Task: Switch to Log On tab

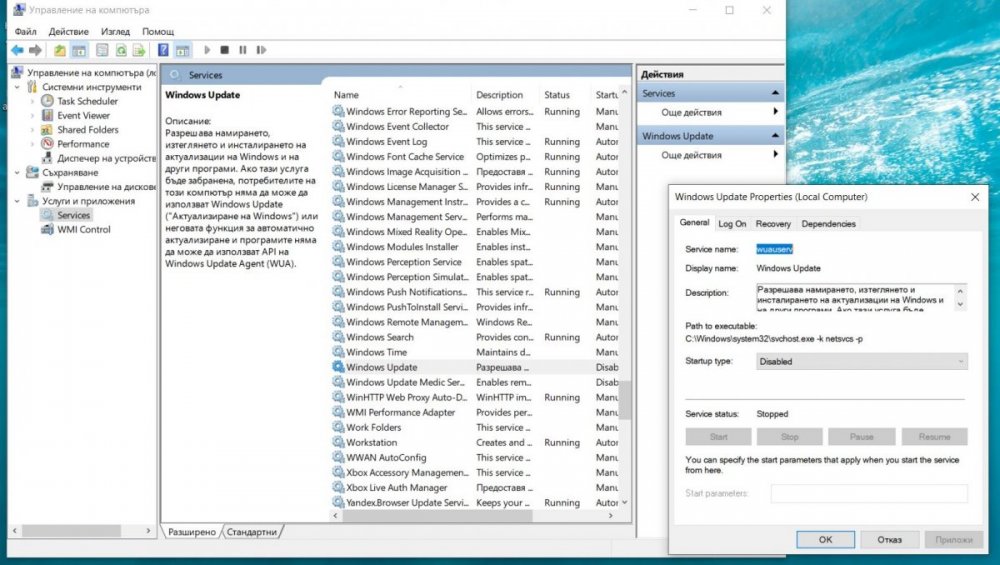Action: [x=732, y=224]
